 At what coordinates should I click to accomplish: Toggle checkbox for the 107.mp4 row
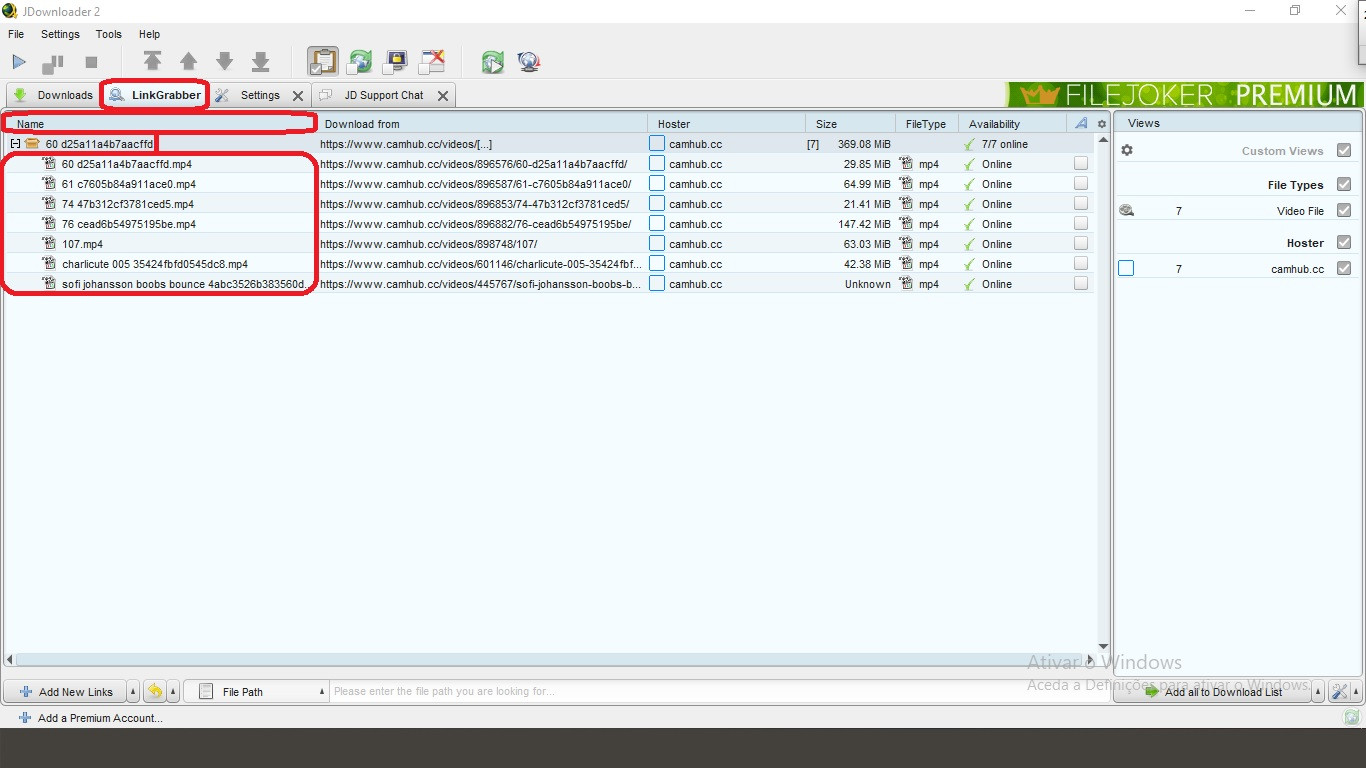point(1081,244)
